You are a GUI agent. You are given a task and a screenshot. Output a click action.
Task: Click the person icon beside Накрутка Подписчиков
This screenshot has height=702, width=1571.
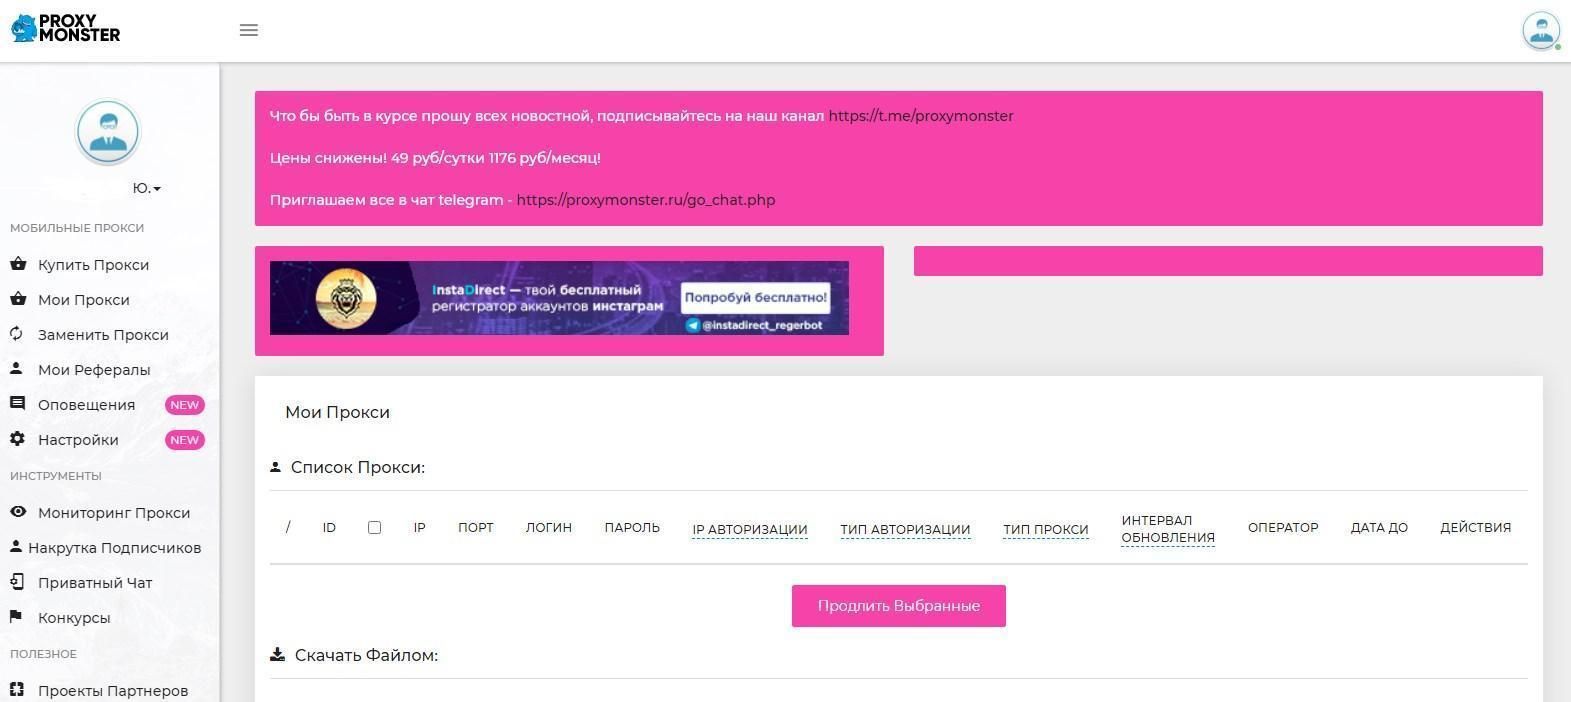16,547
